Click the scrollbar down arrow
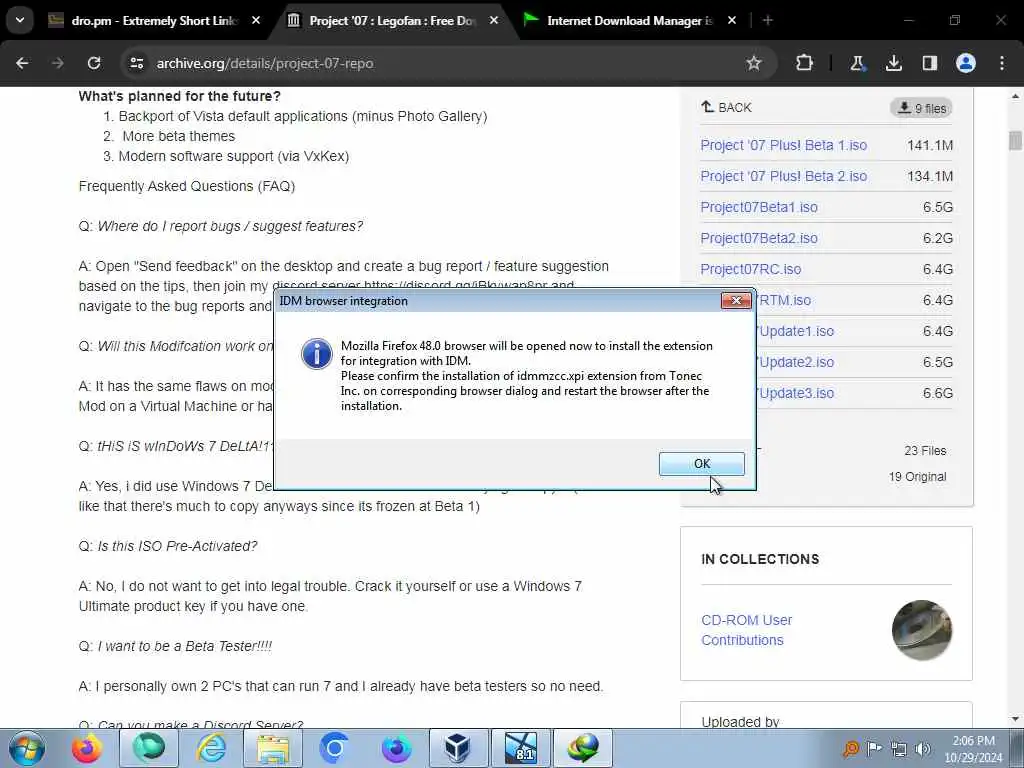This screenshot has width=1024, height=768. (1015, 720)
